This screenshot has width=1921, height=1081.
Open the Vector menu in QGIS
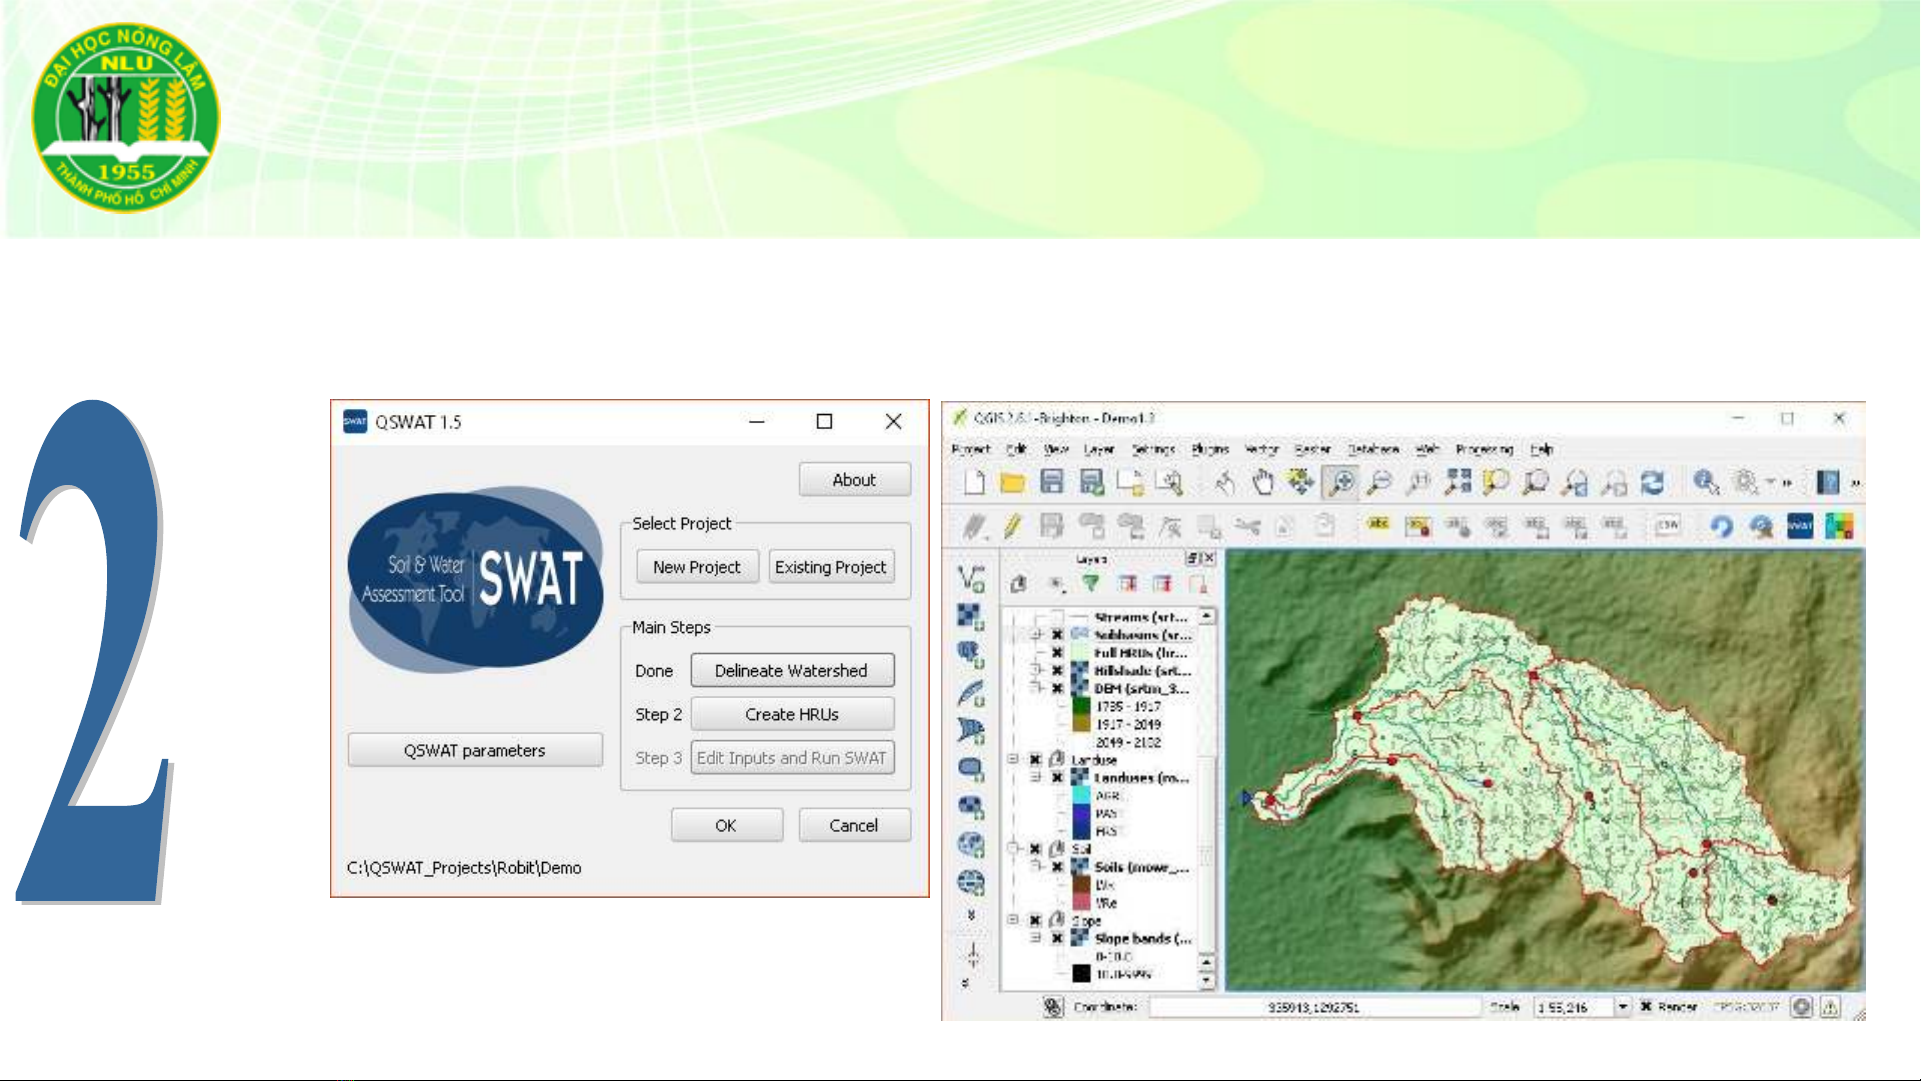point(1261,450)
